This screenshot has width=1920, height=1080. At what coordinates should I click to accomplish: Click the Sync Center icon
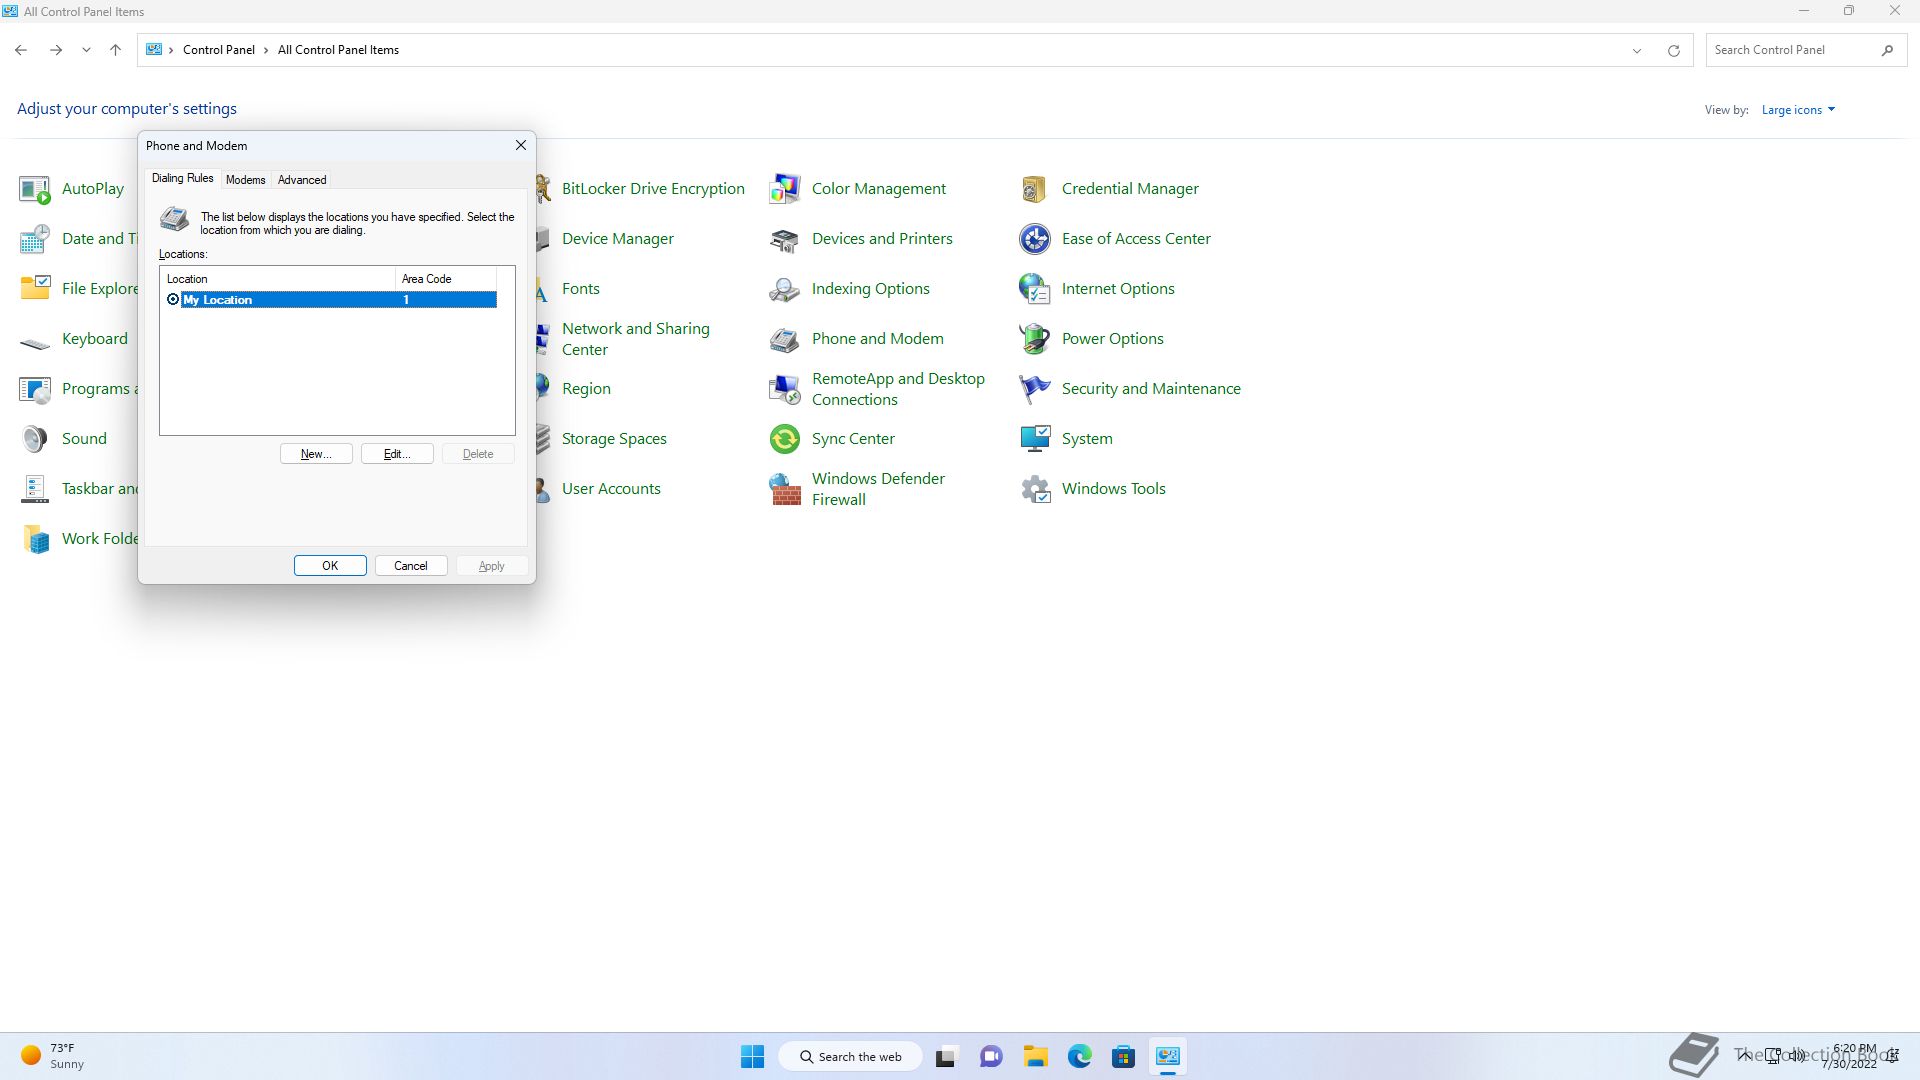(785, 439)
